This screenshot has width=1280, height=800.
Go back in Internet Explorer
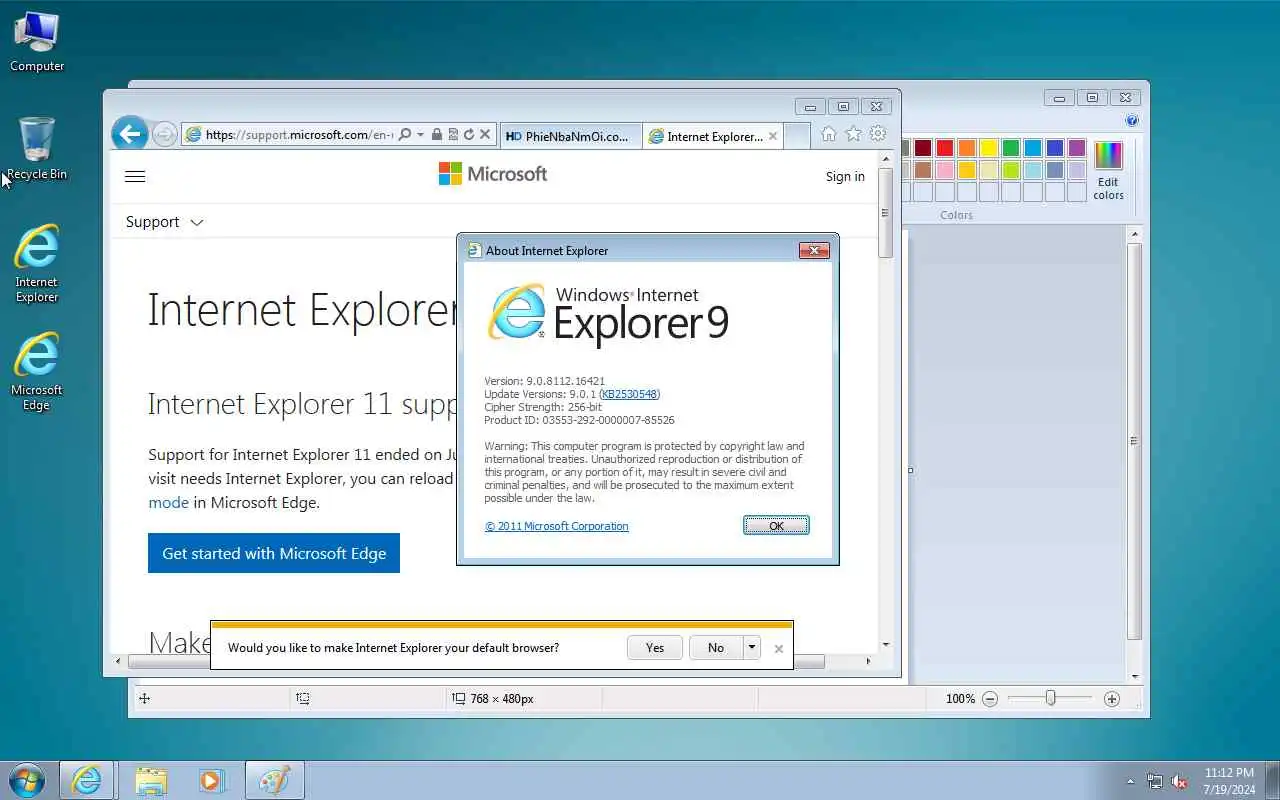(129, 134)
